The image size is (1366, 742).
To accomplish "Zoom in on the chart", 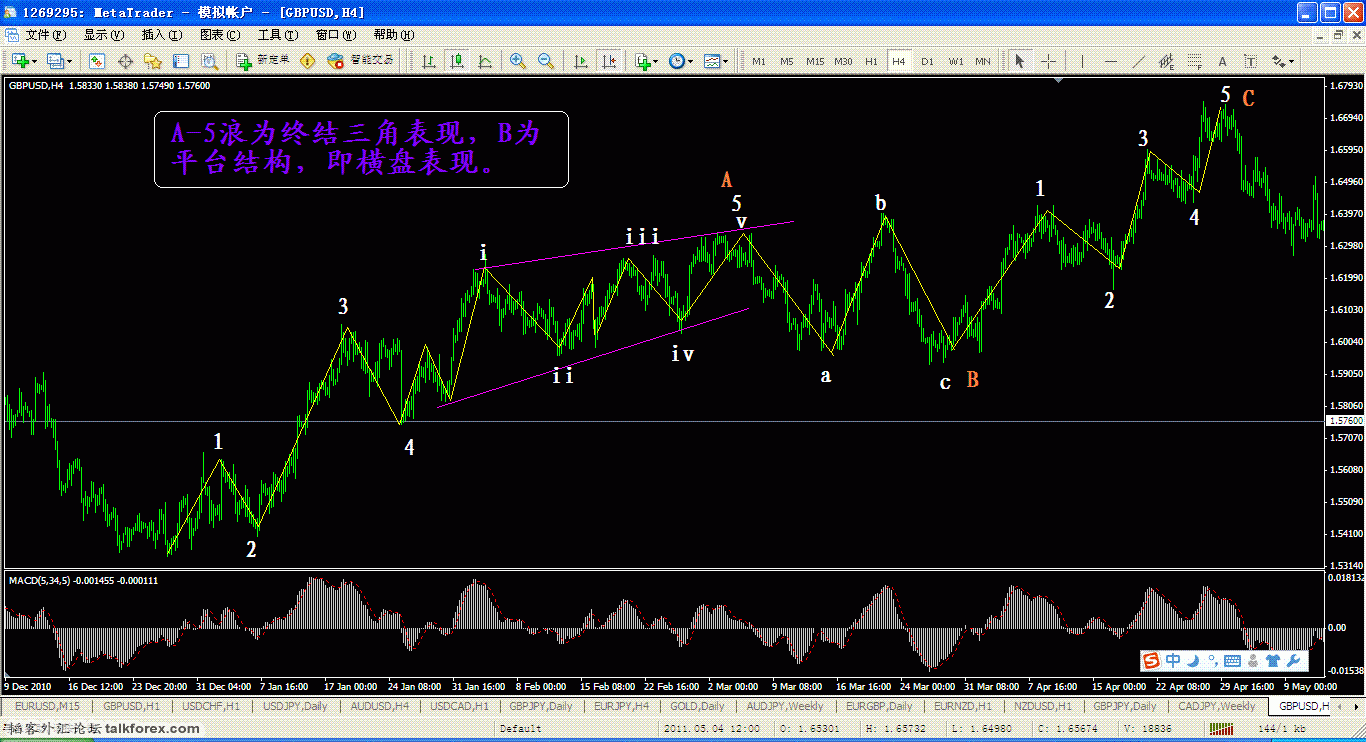I will [x=518, y=61].
